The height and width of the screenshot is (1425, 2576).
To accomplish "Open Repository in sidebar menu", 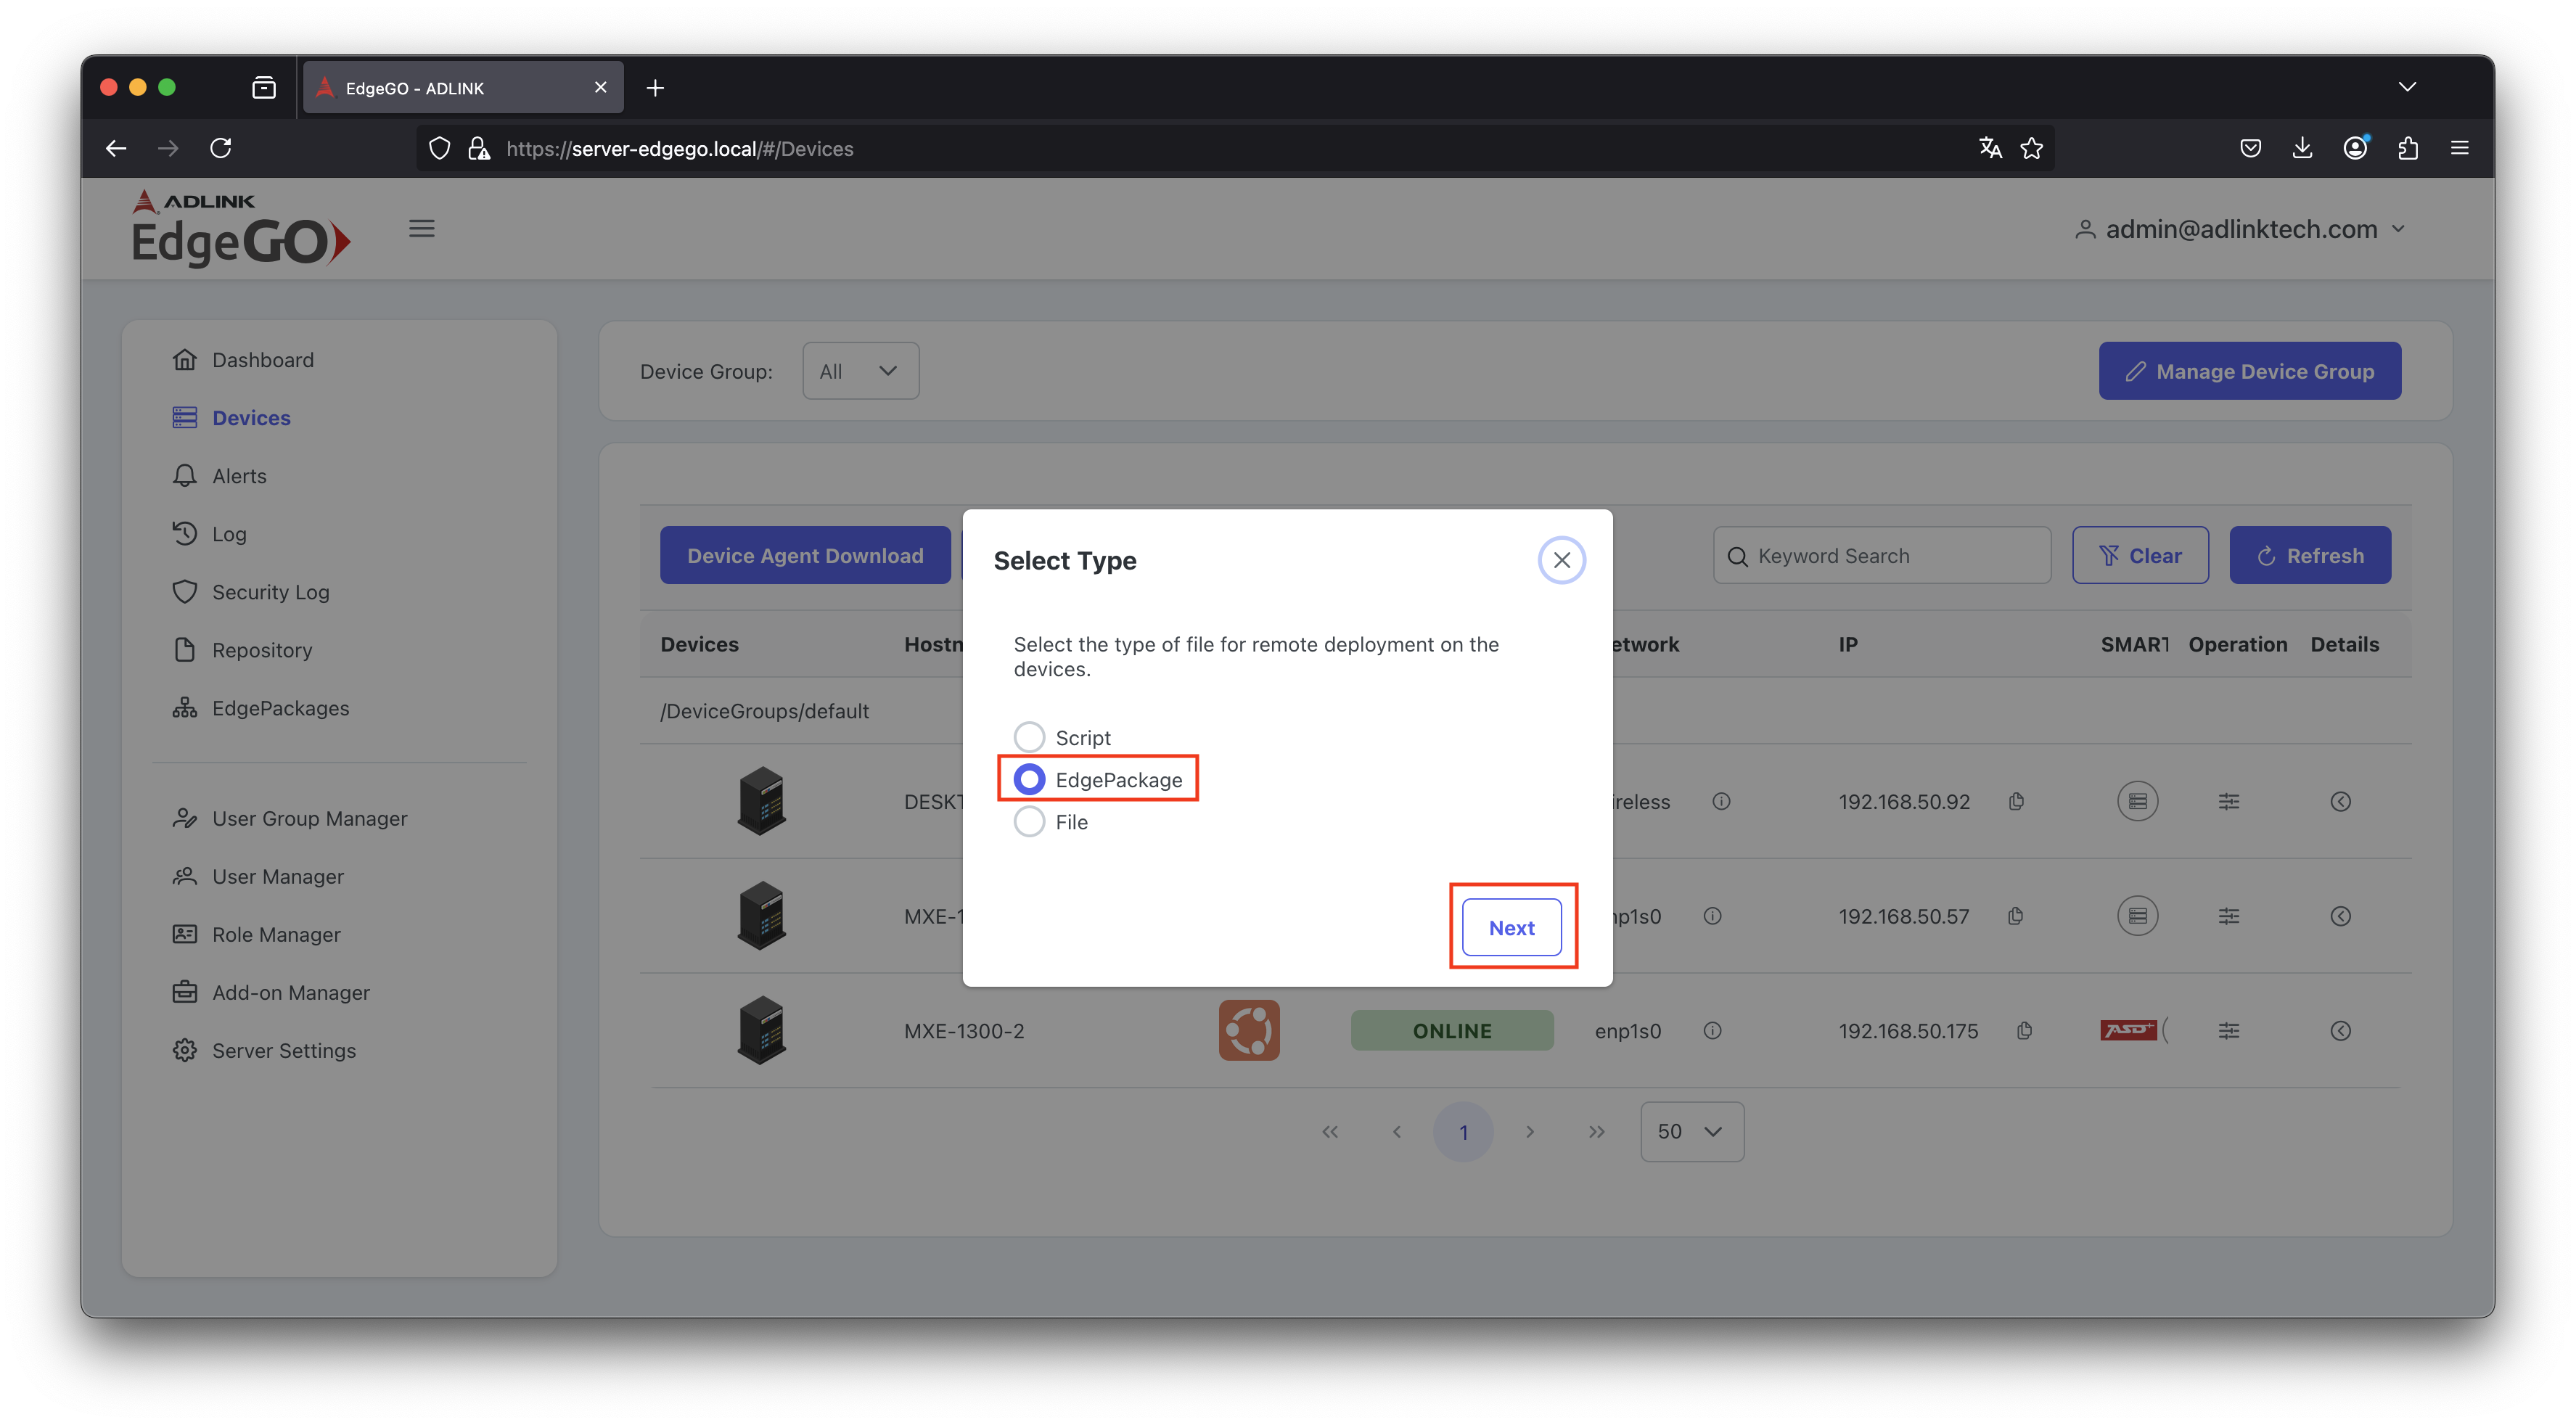I will [261, 650].
